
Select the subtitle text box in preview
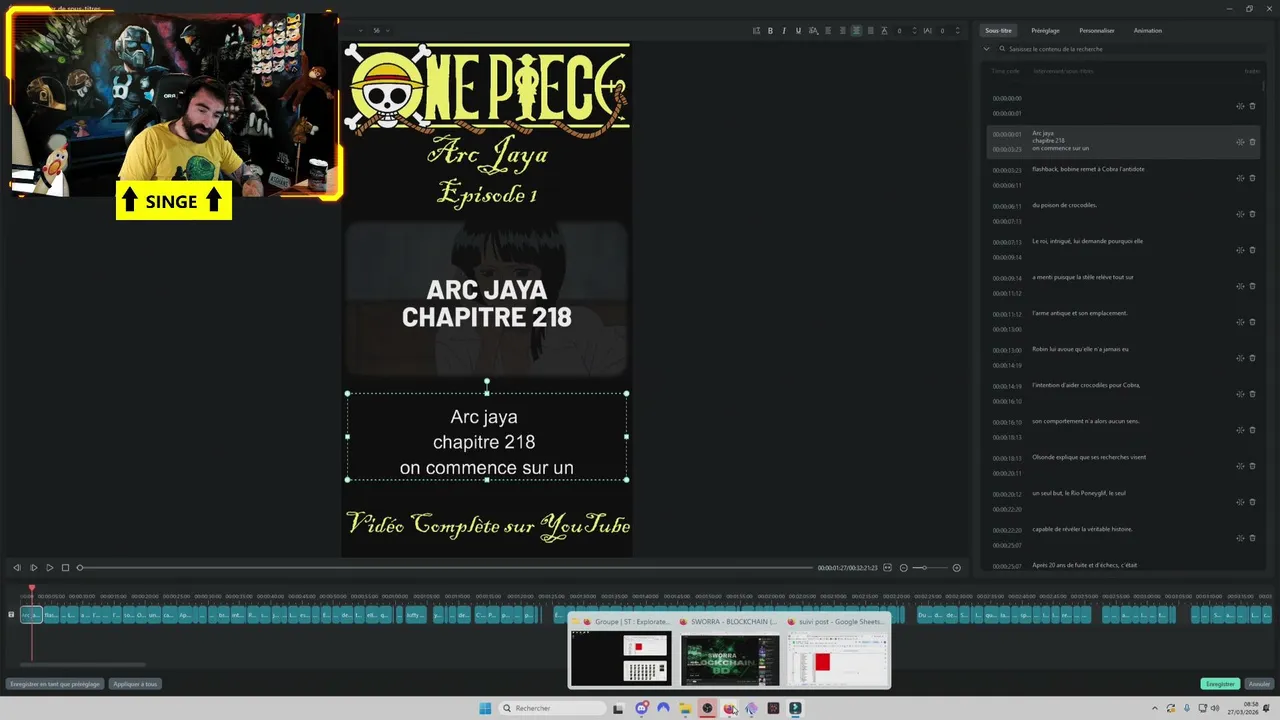pos(487,437)
